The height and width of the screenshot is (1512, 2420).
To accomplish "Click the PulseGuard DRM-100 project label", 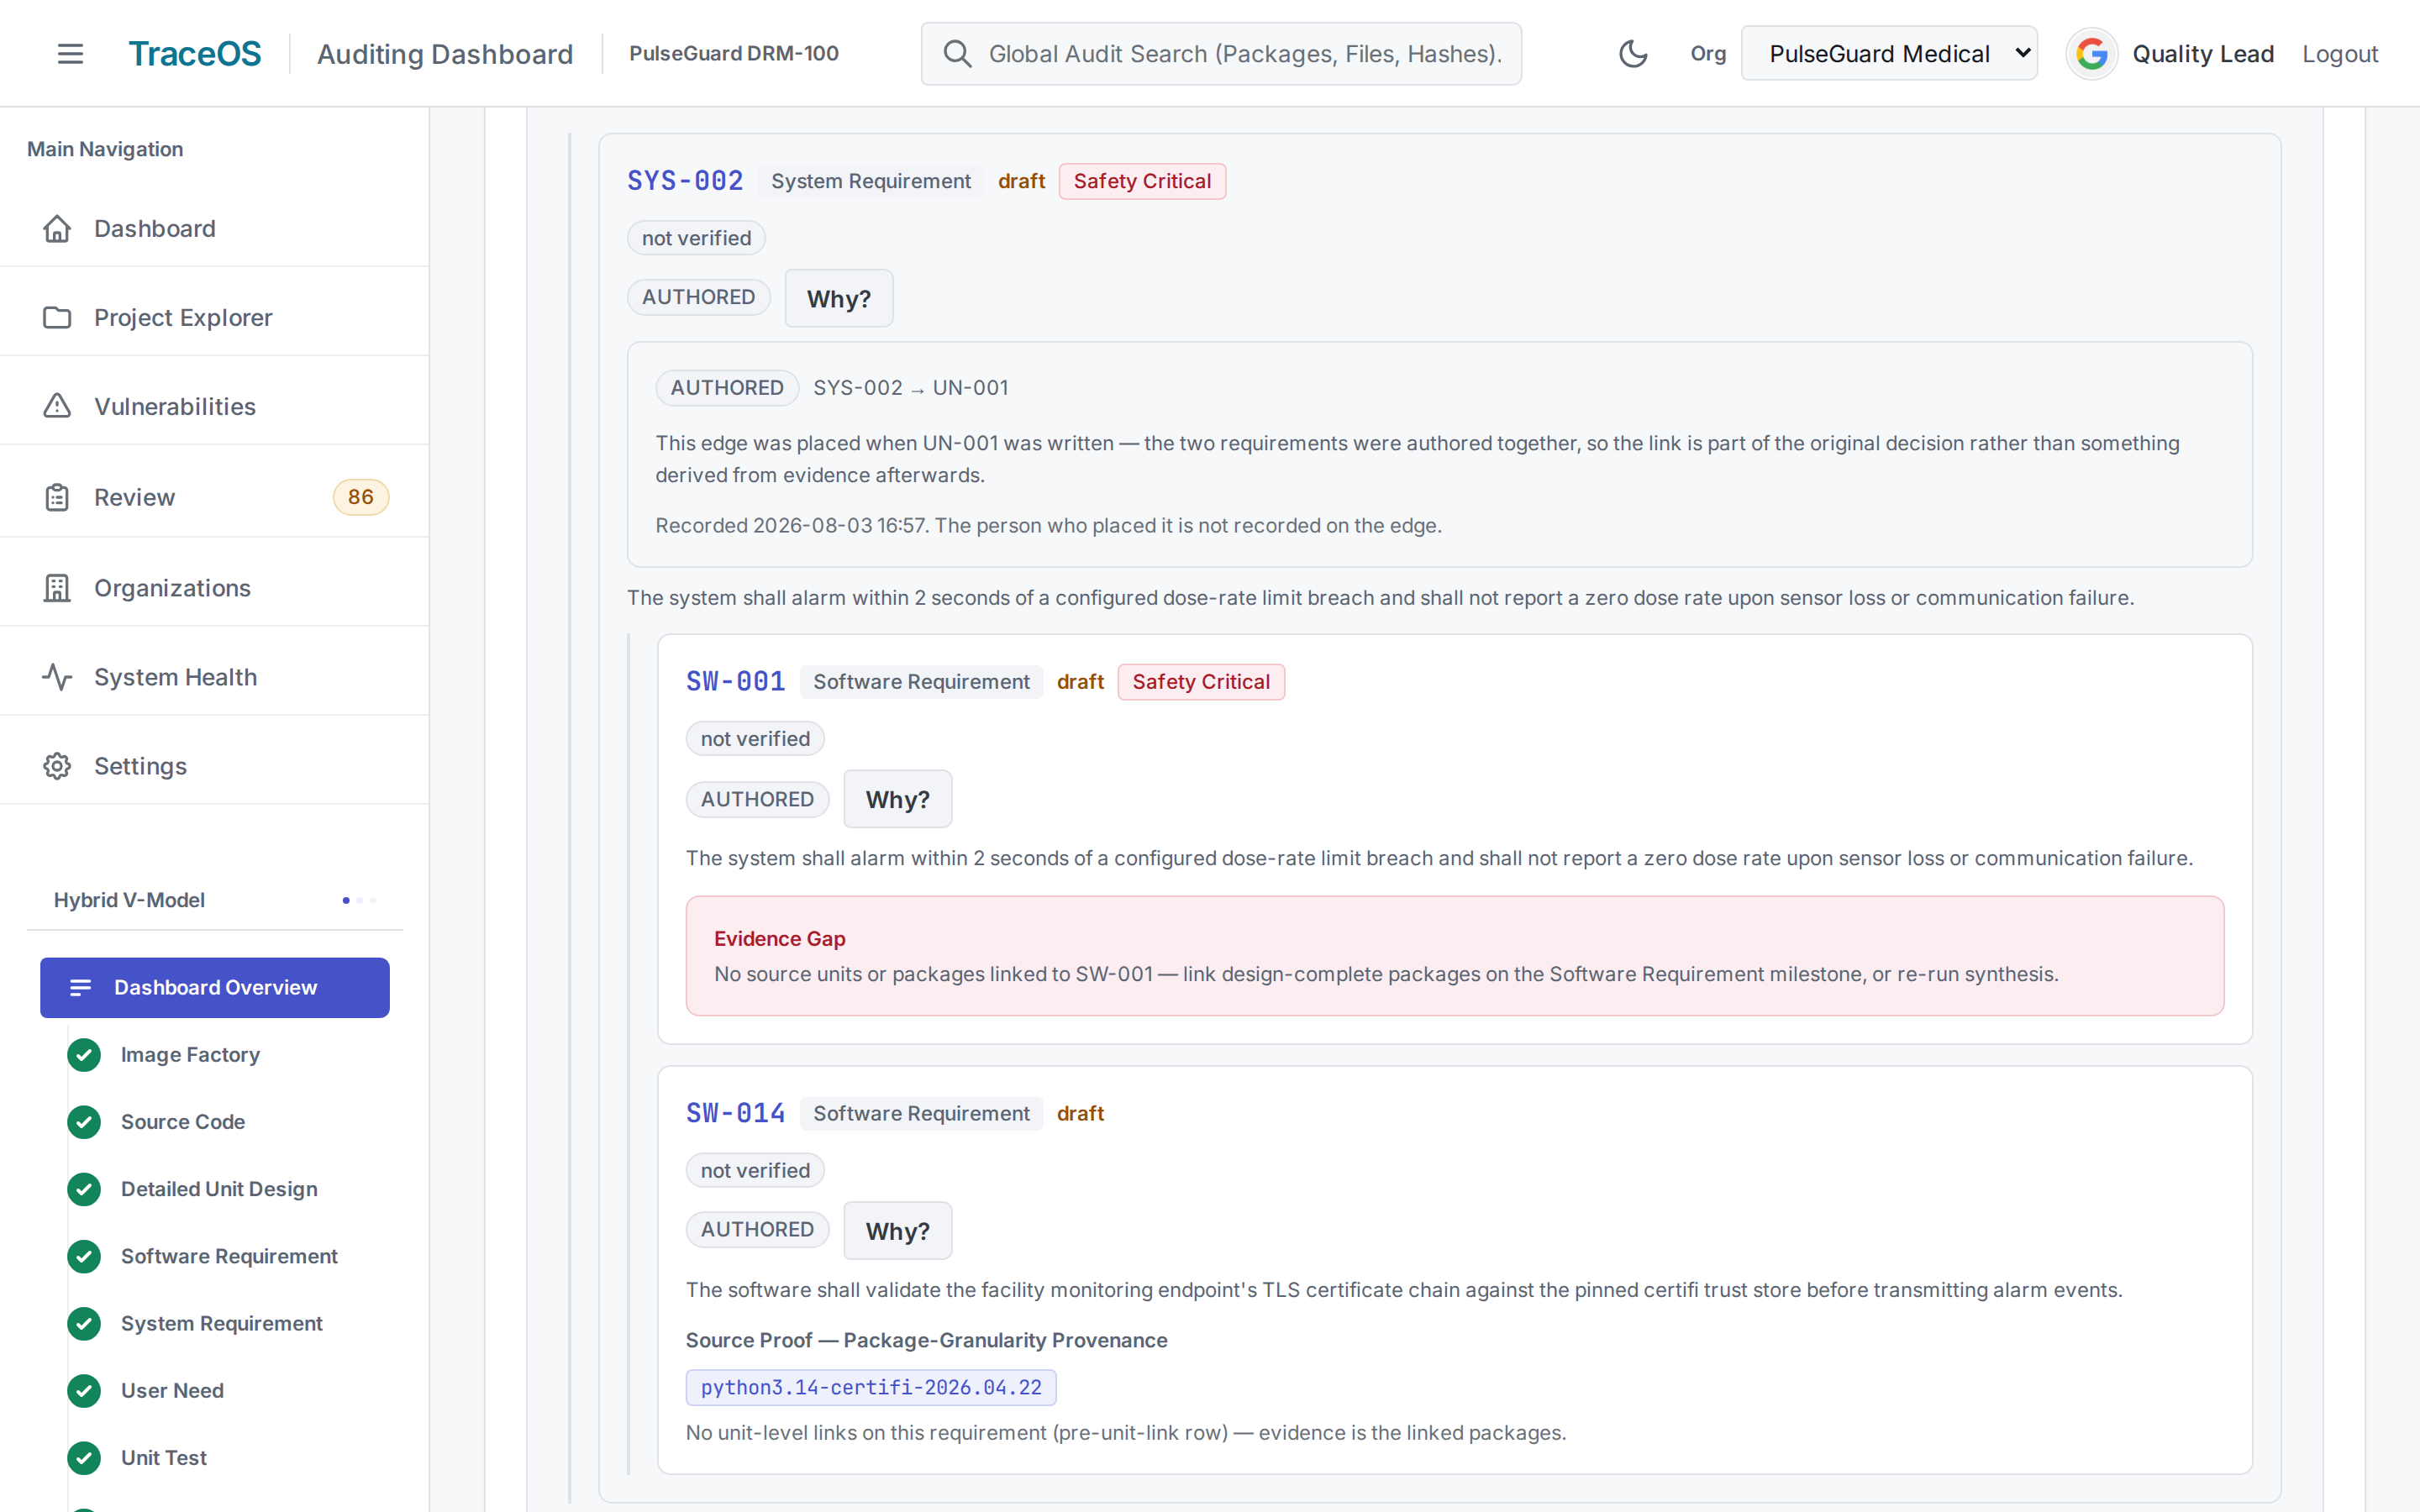I will [x=734, y=54].
